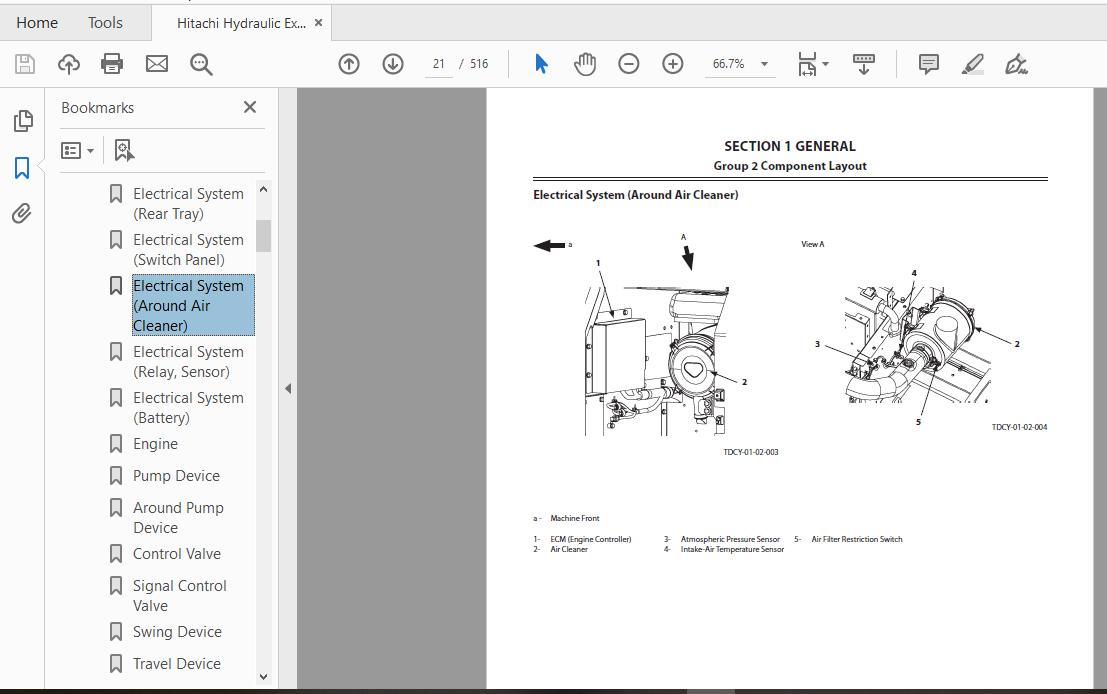Collapse the navigation pane arrow
1107x694 pixels.
point(287,388)
